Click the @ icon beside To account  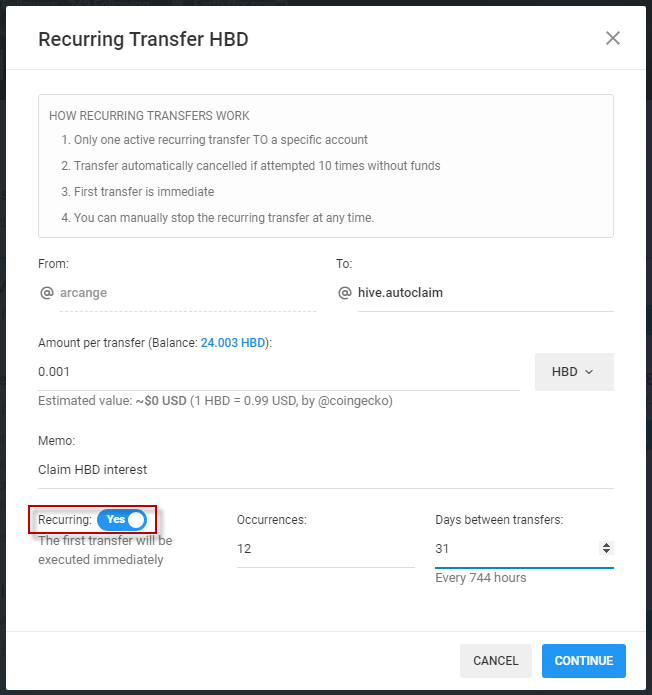[344, 293]
